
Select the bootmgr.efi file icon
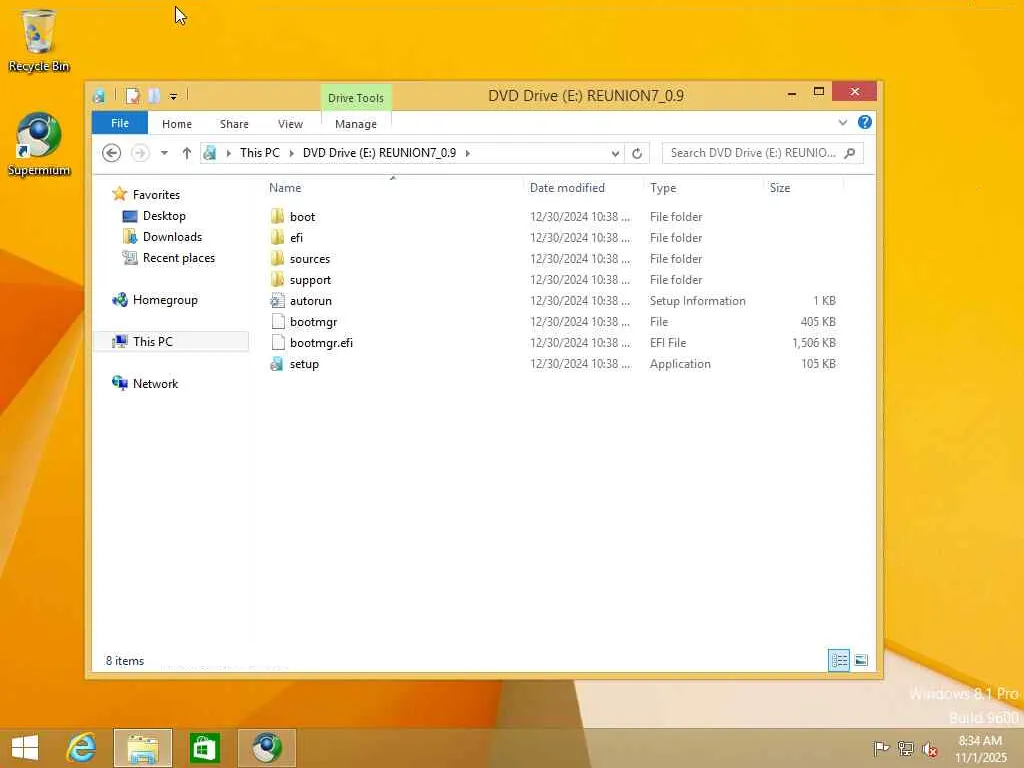click(x=278, y=342)
